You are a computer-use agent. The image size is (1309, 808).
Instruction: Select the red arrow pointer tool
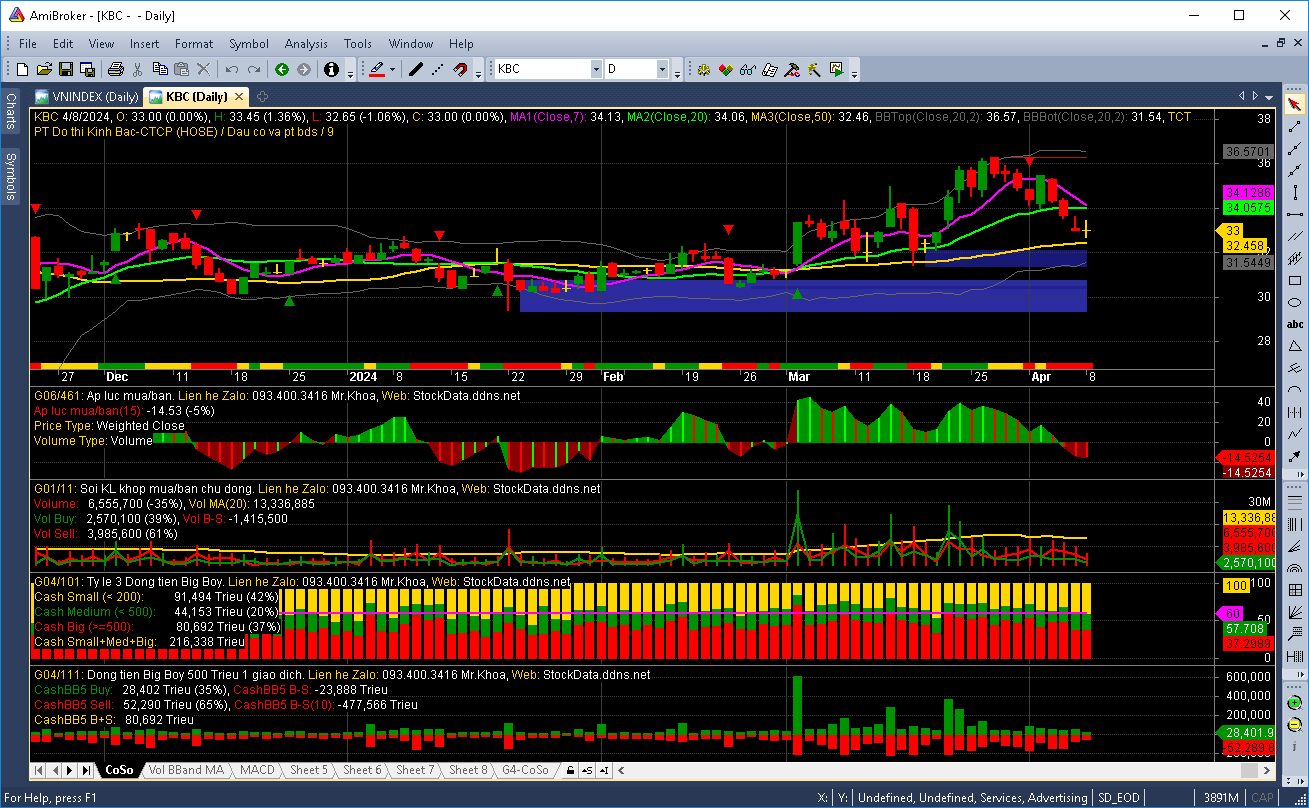1295,104
